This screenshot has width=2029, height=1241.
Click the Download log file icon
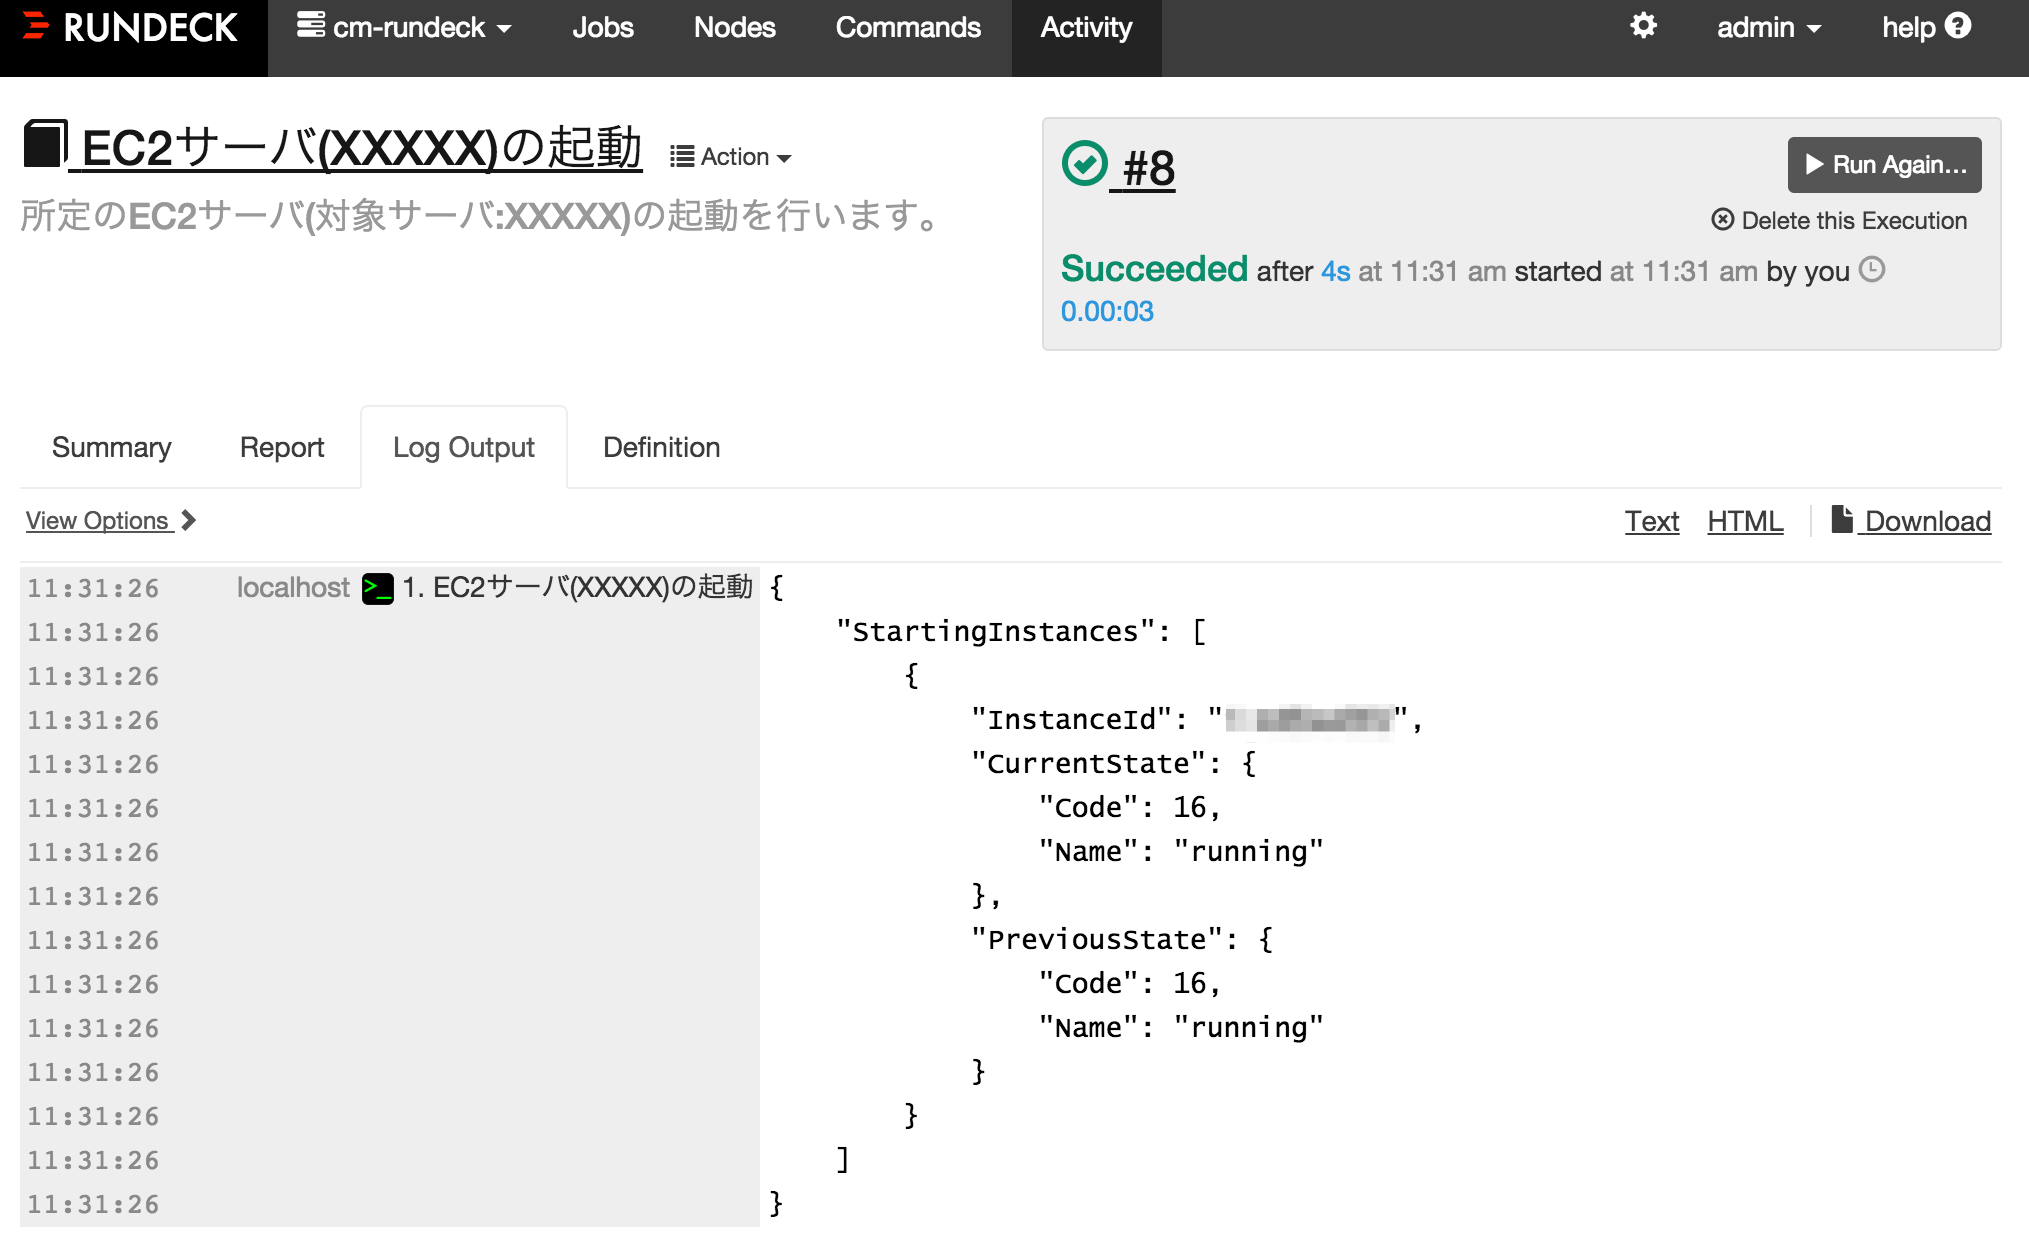click(x=1844, y=519)
